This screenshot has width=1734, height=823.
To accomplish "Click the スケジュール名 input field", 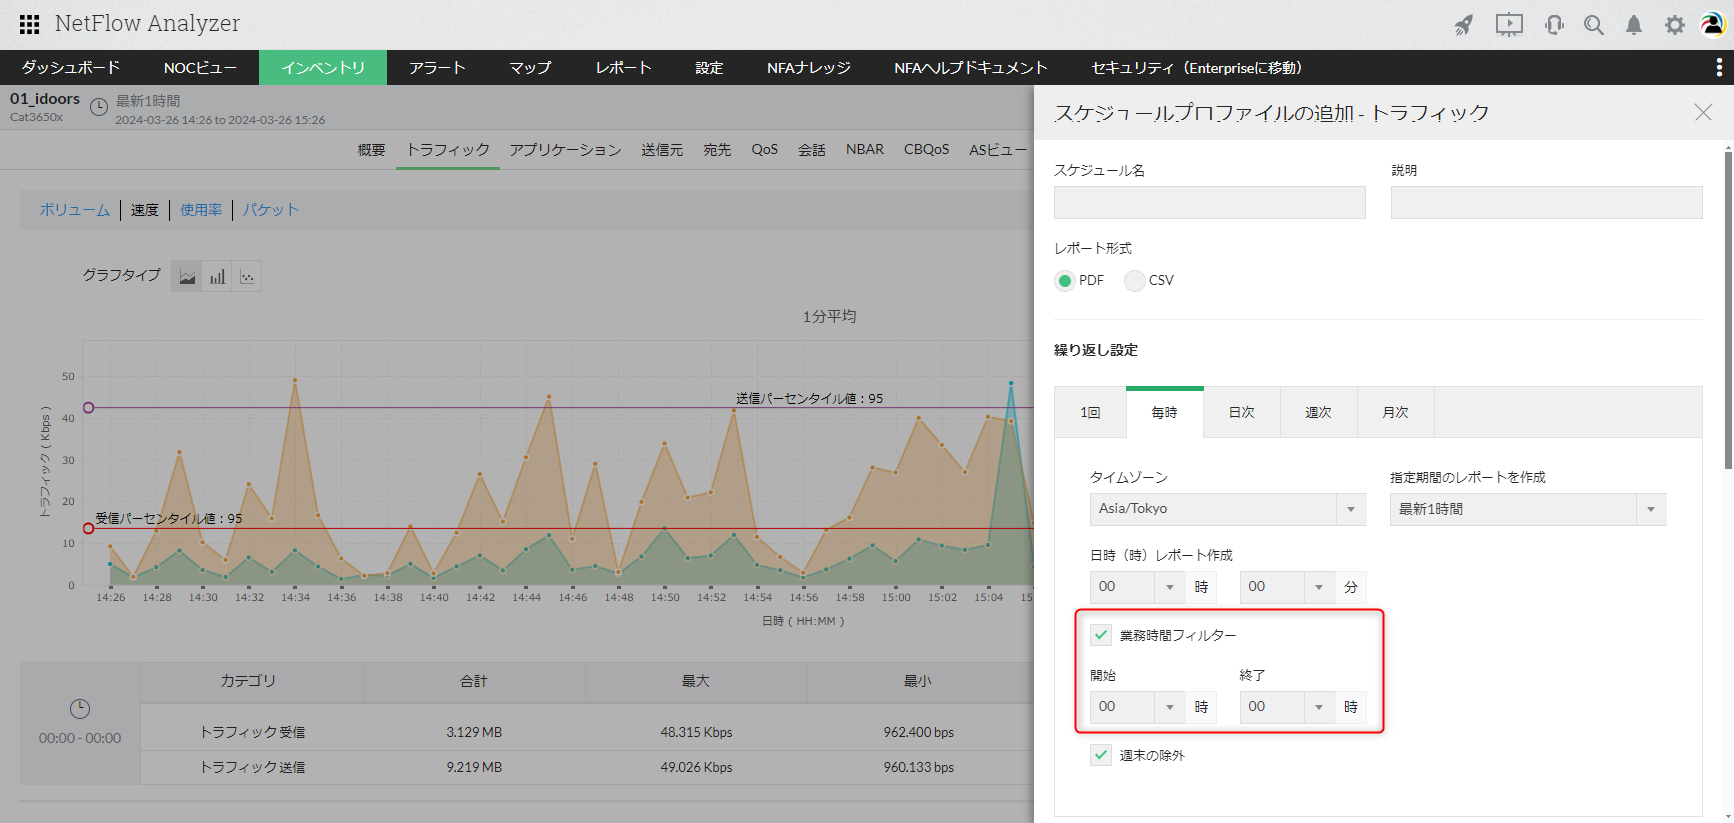I will (x=1209, y=202).
